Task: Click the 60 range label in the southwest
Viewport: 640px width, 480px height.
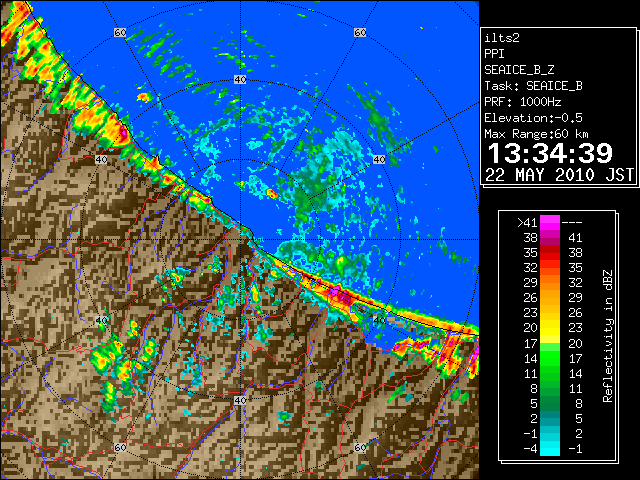Action: [120, 448]
